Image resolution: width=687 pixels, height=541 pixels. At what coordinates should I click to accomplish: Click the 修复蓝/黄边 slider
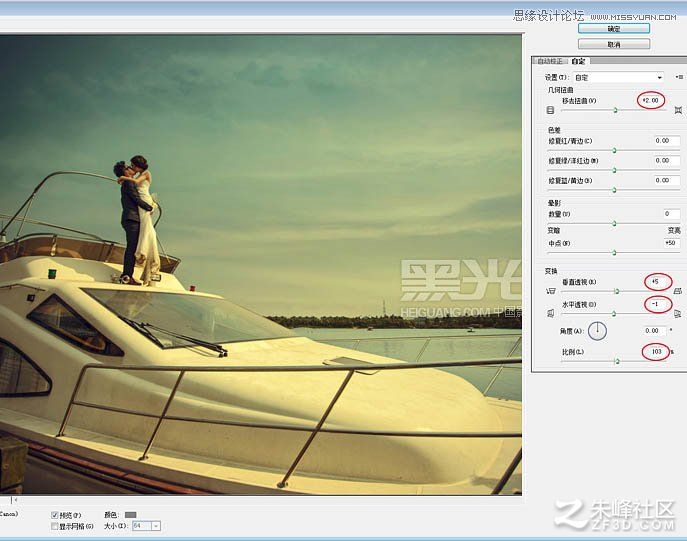[614, 190]
